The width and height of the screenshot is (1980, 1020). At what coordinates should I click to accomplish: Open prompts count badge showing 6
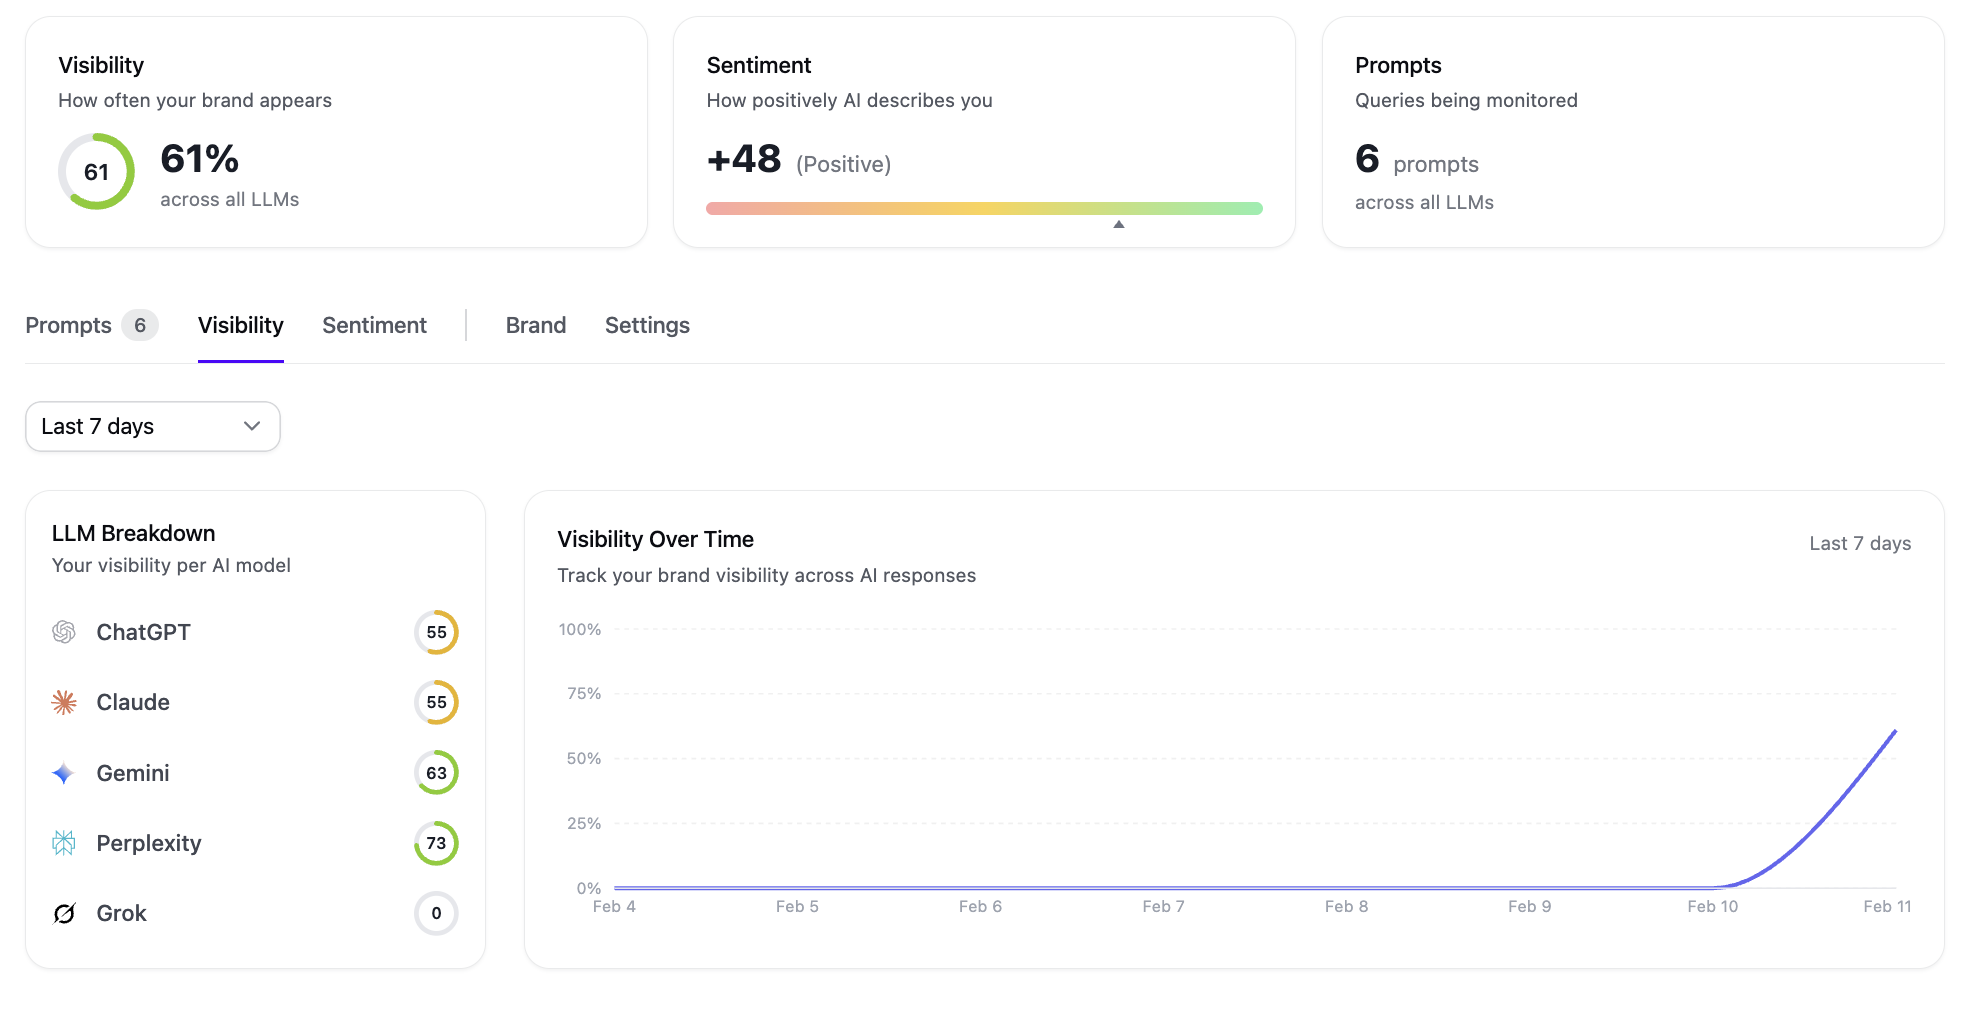(x=141, y=325)
